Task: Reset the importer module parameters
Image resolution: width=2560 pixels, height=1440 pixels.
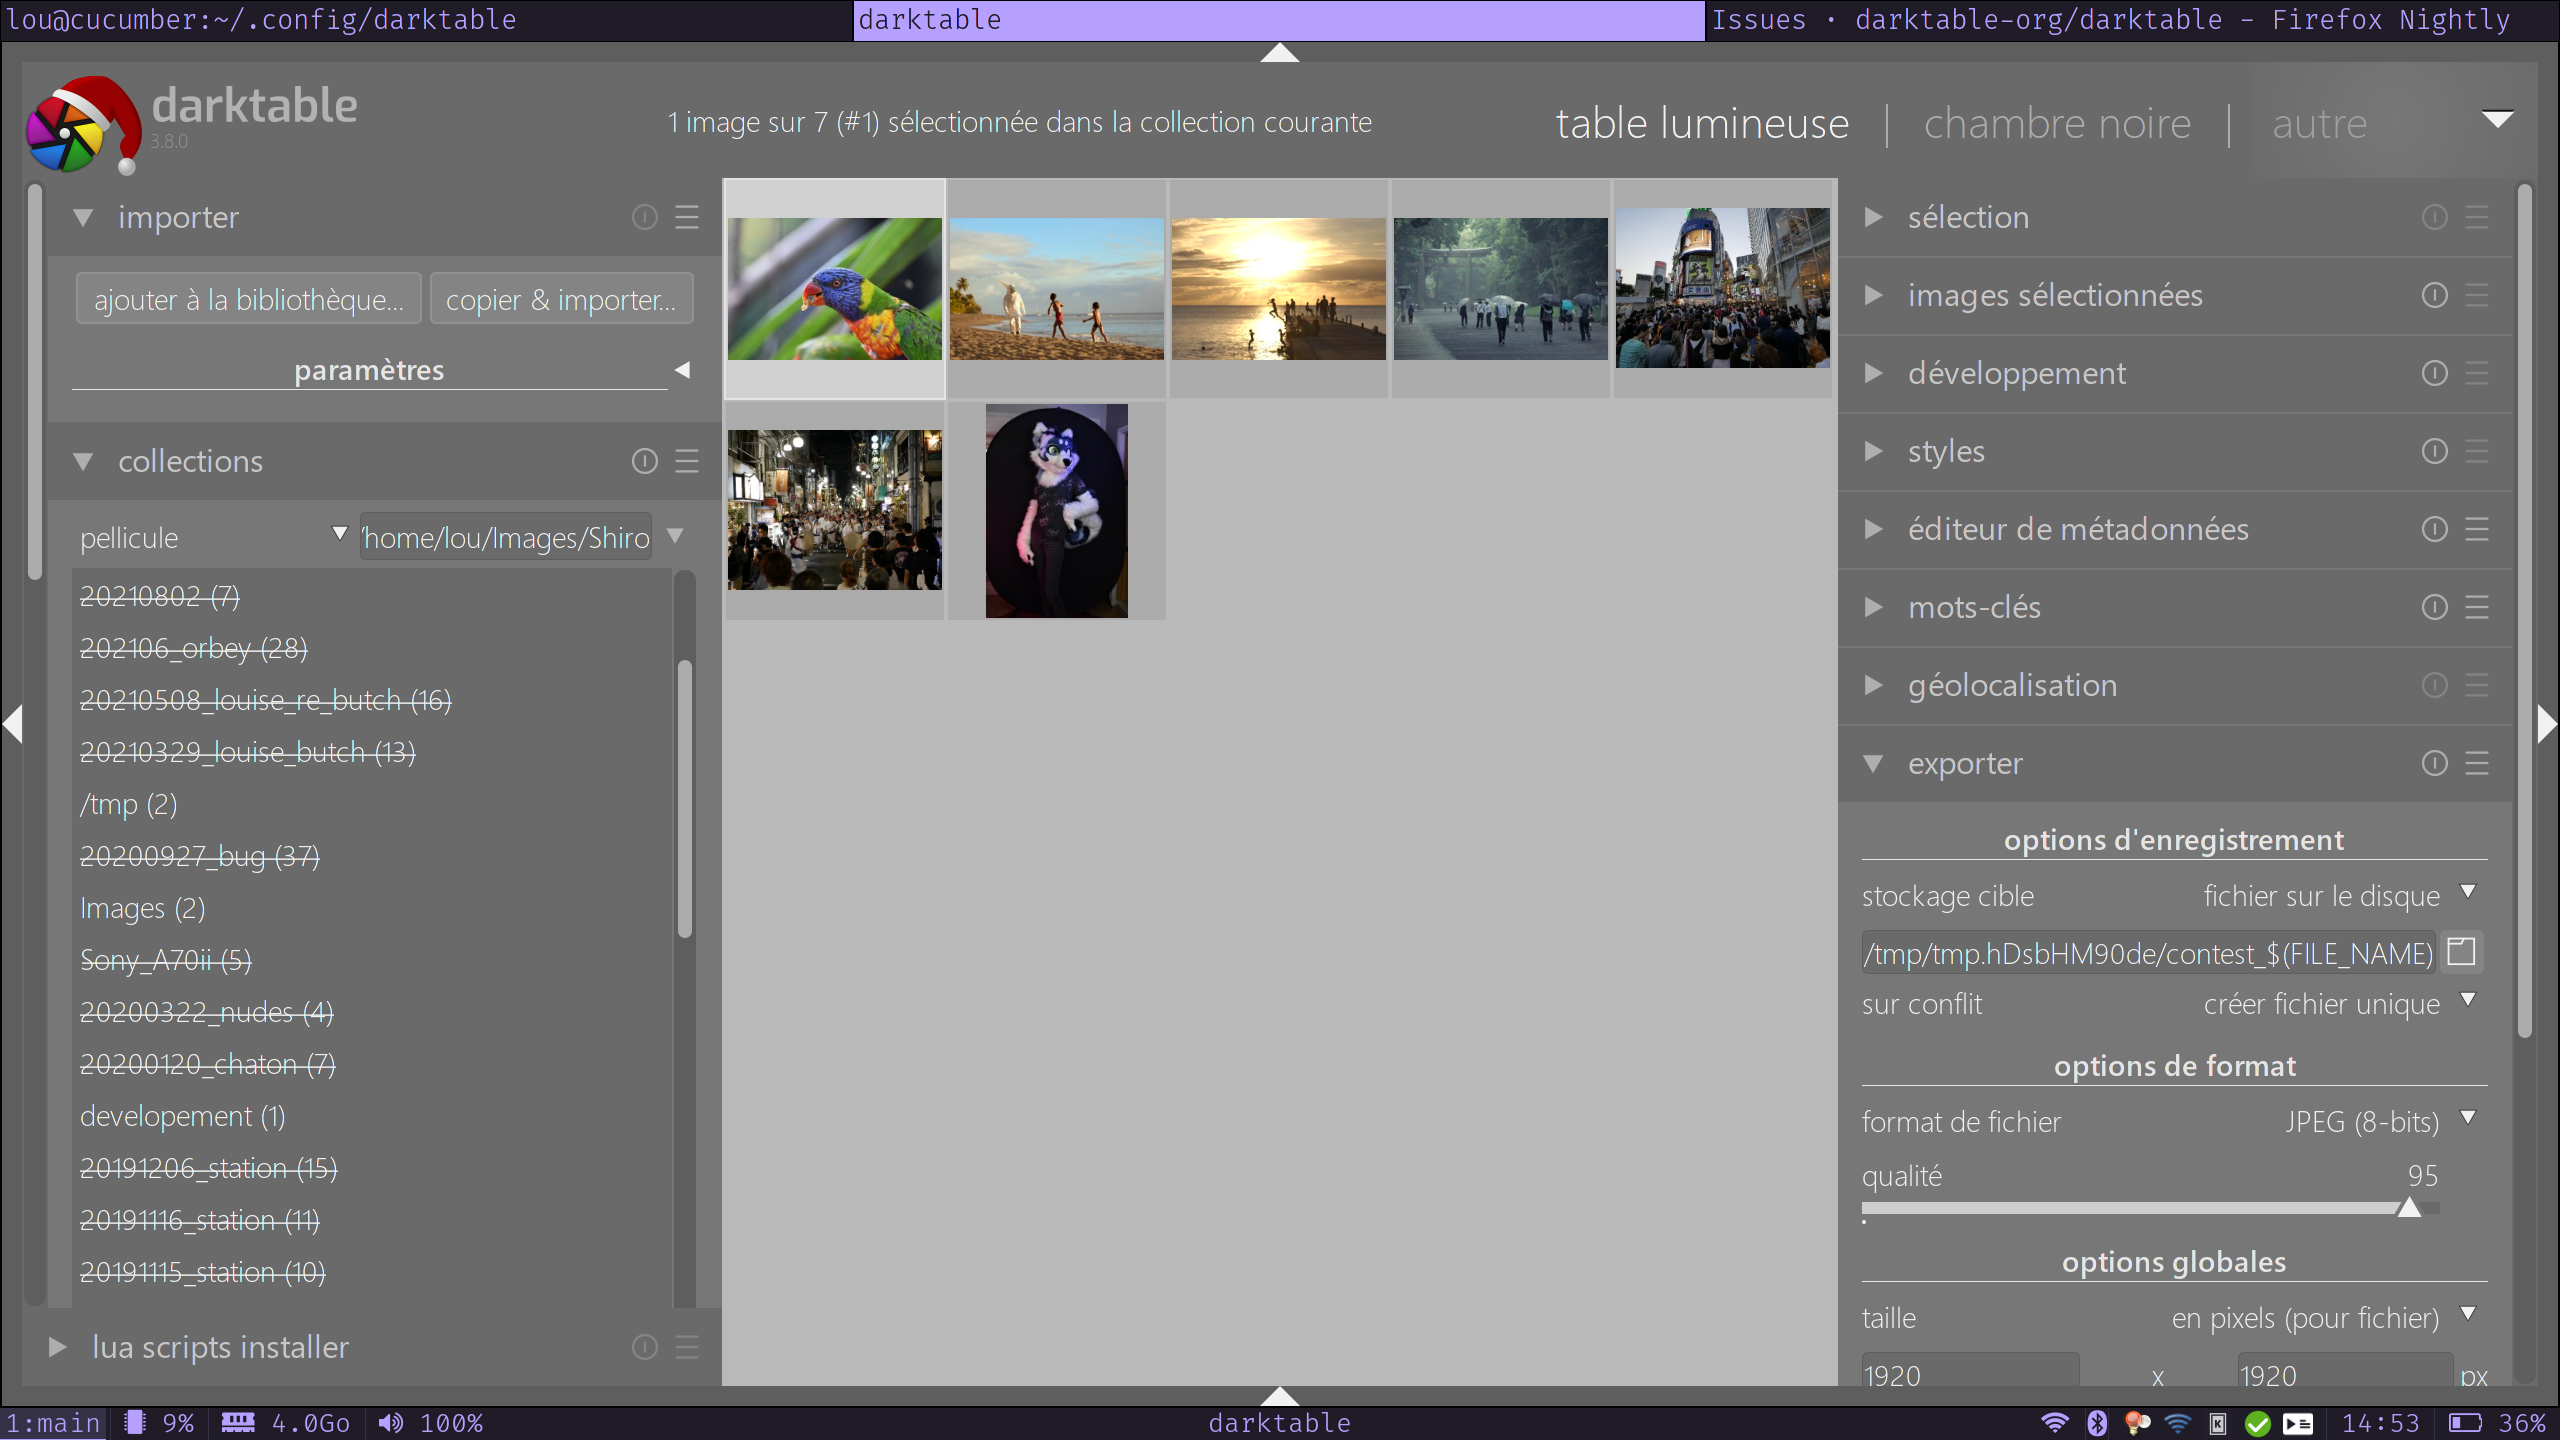Action: pyautogui.click(x=643, y=217)
